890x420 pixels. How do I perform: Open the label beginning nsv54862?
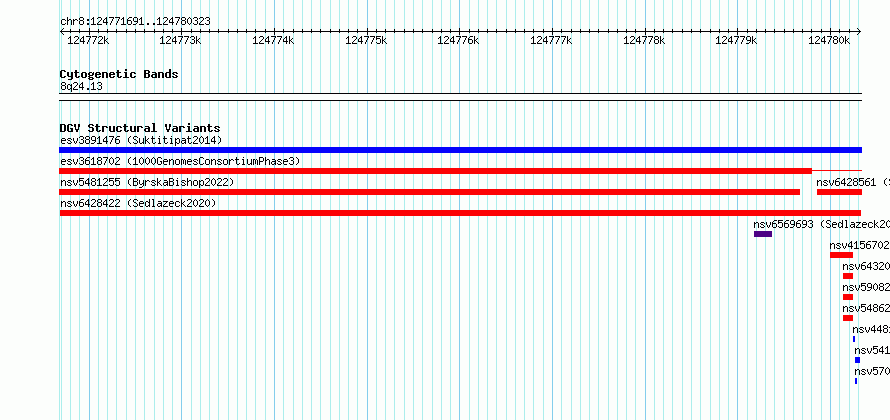click(x=866, y=309)
